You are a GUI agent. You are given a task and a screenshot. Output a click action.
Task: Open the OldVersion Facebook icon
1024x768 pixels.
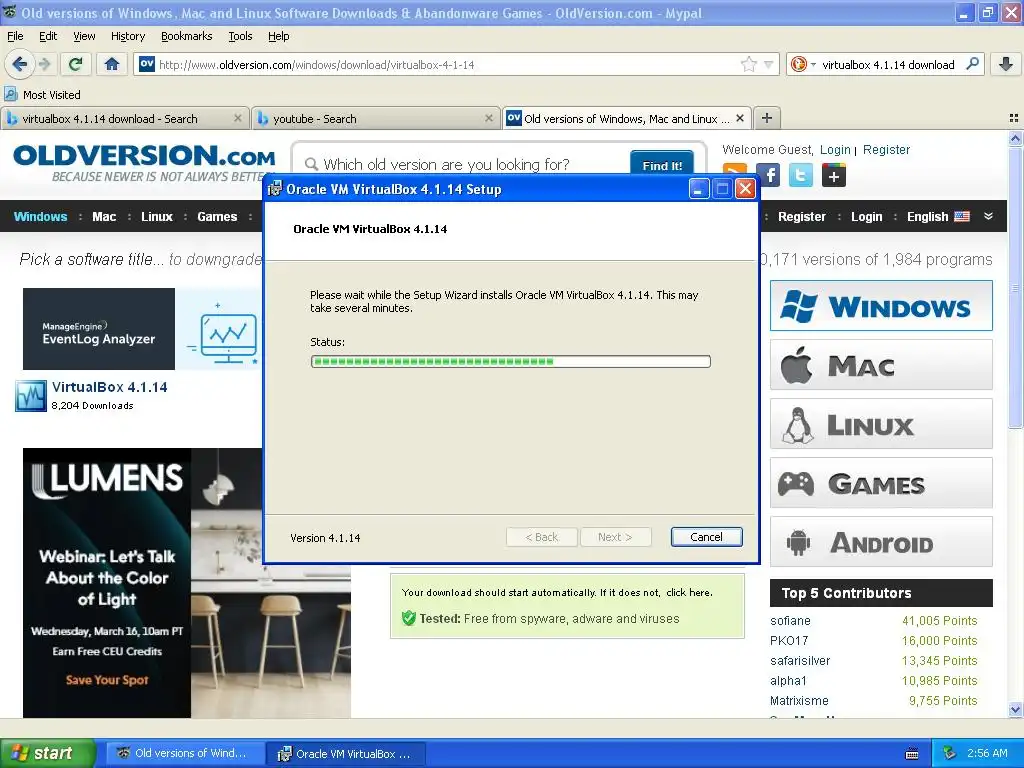[769, 175]
